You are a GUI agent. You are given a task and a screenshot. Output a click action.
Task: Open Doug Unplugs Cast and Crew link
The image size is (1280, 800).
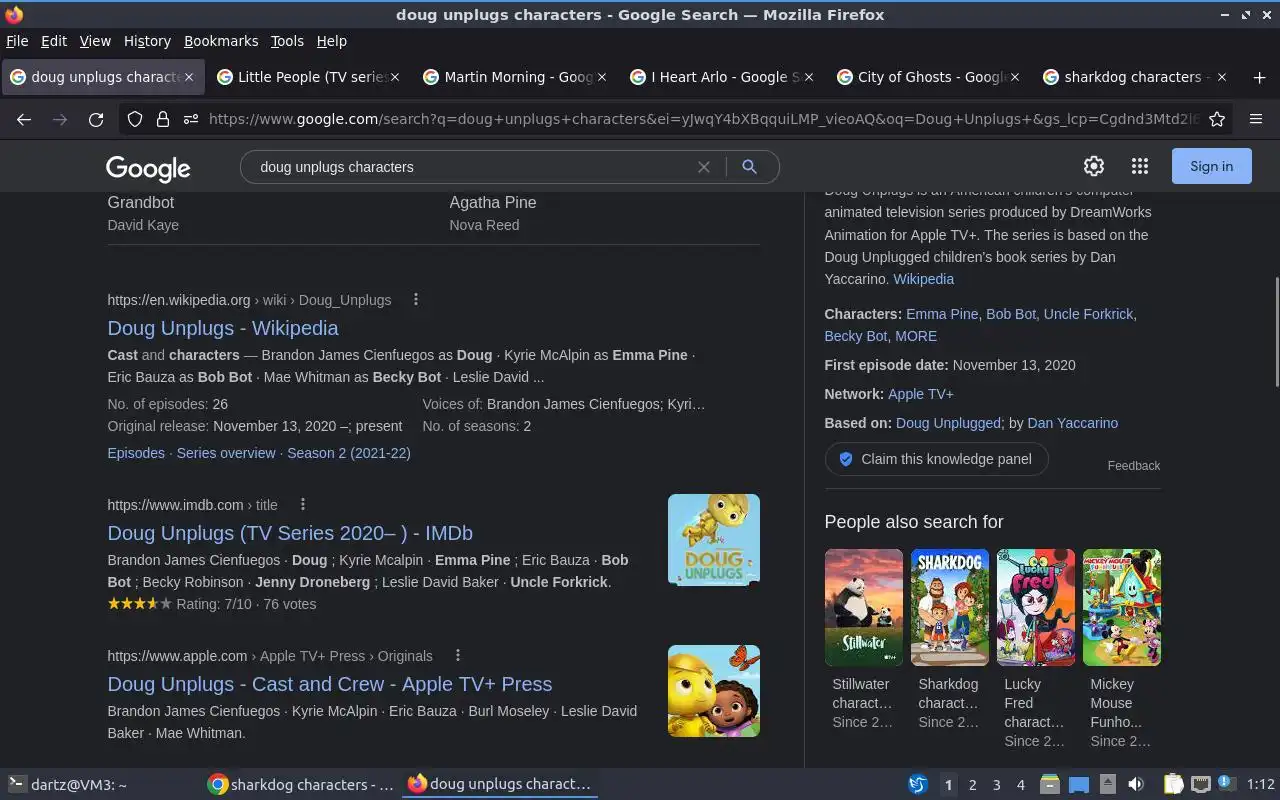(x=330, y=684)
